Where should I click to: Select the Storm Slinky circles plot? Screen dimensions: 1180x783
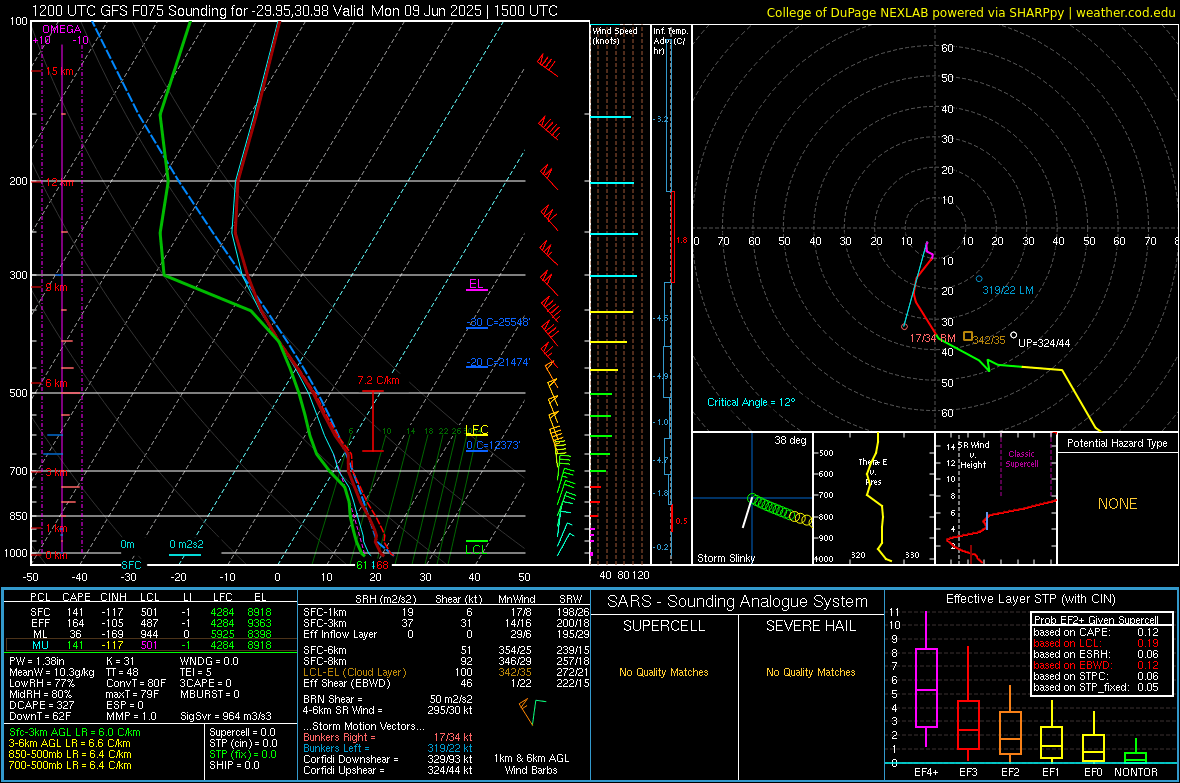pos(779,510)
